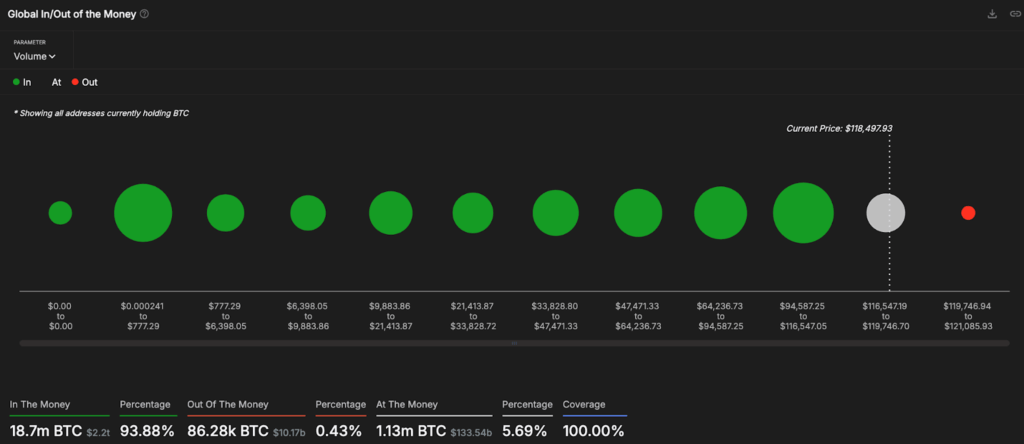Click the 100.00% Coverage value
The image size is (1024, 444).
click(x=594, y=431)
